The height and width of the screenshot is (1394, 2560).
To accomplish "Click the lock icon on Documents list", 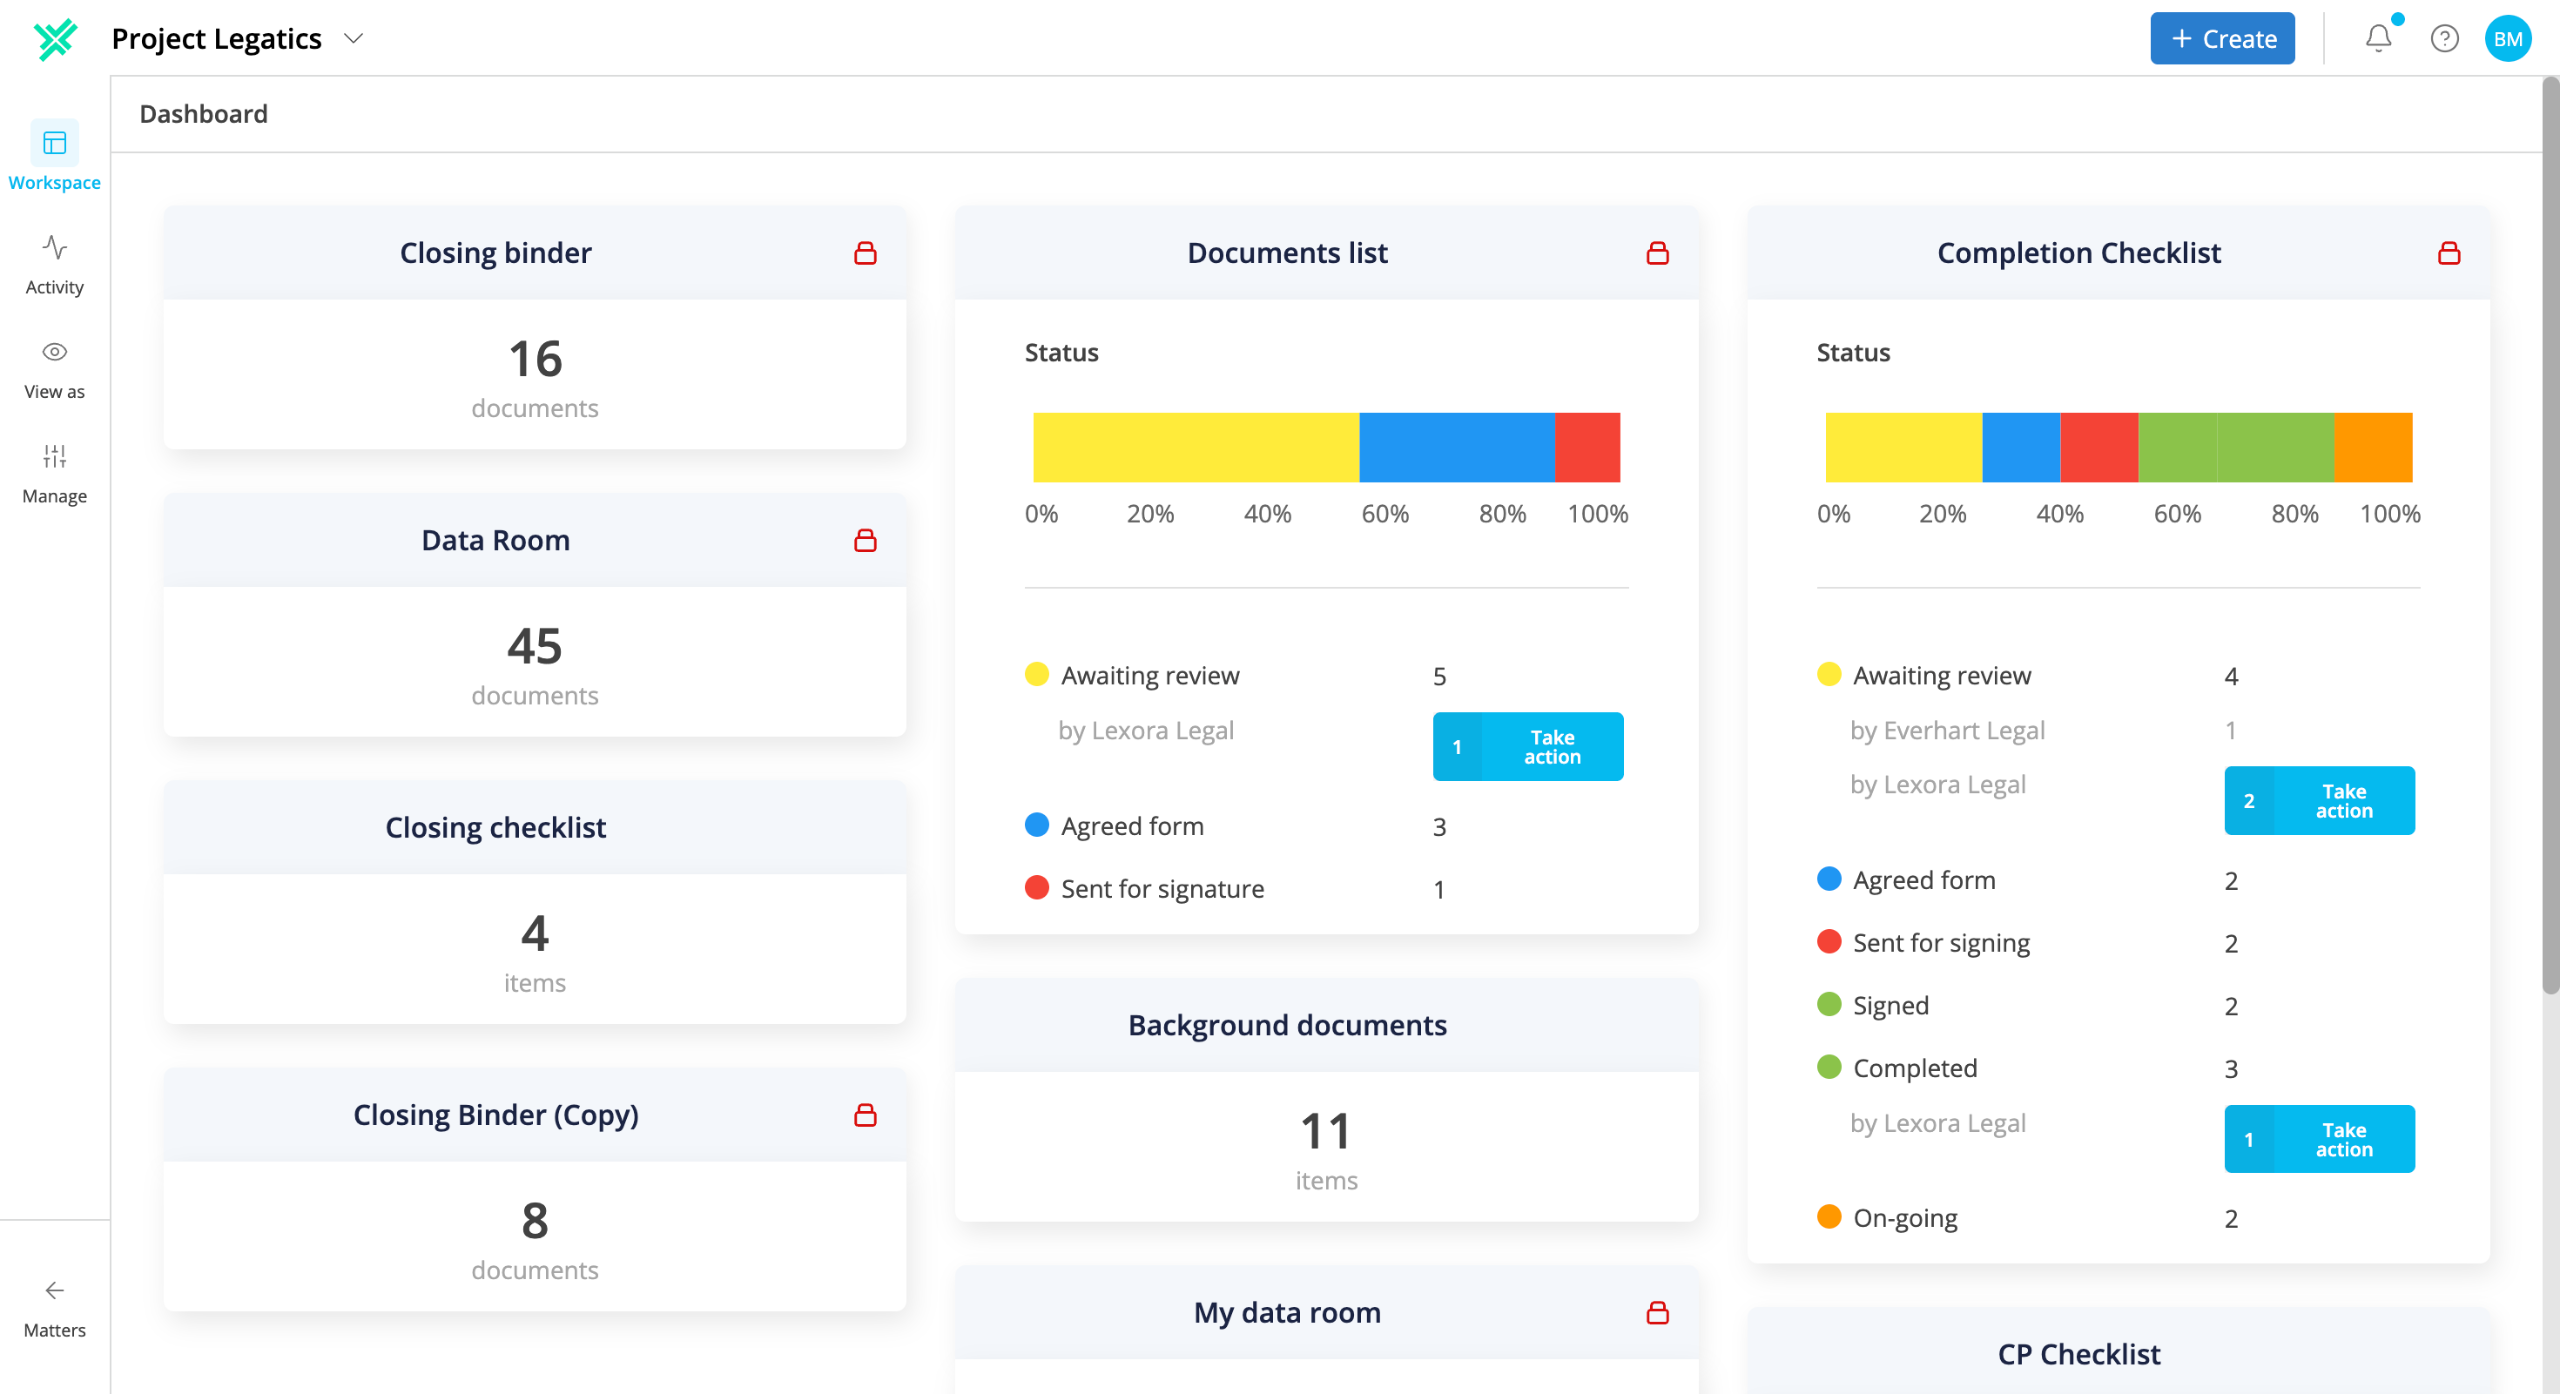I will (1657, 253).
